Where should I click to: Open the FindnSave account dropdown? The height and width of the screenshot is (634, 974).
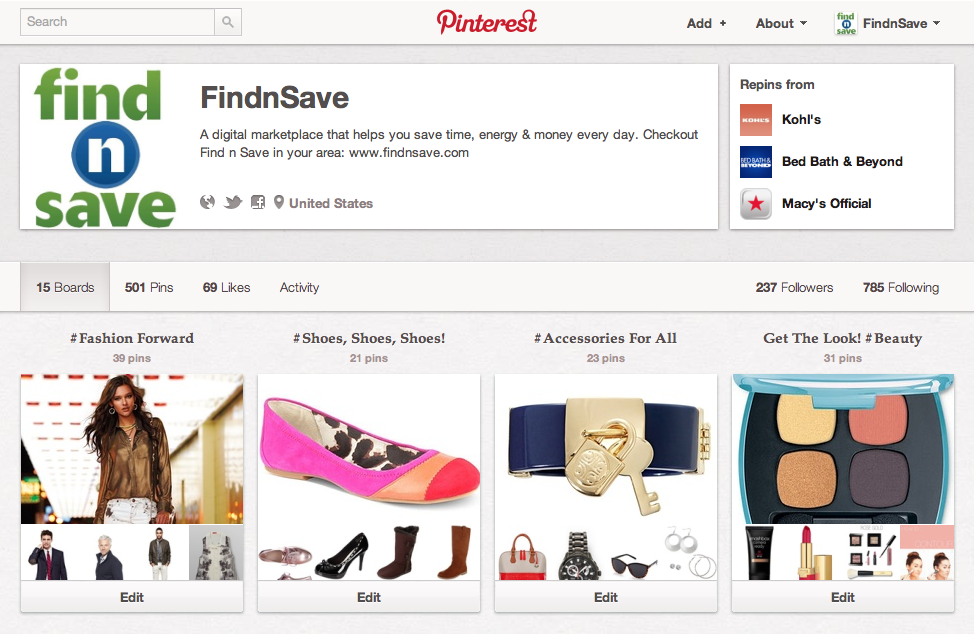(901, 24)
